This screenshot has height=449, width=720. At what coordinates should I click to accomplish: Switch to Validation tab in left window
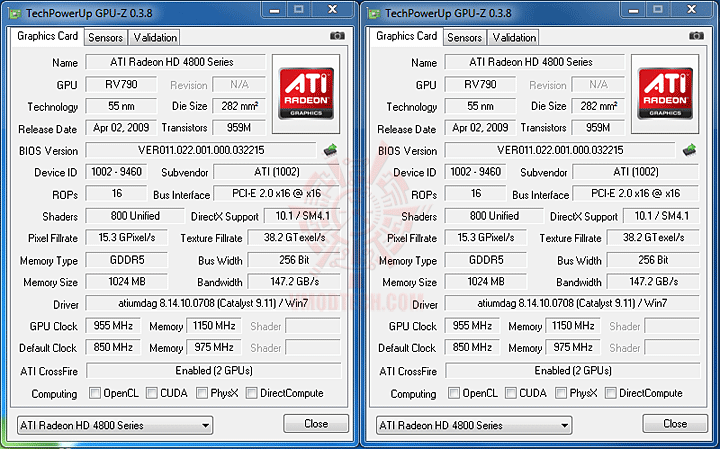point(155,38)
